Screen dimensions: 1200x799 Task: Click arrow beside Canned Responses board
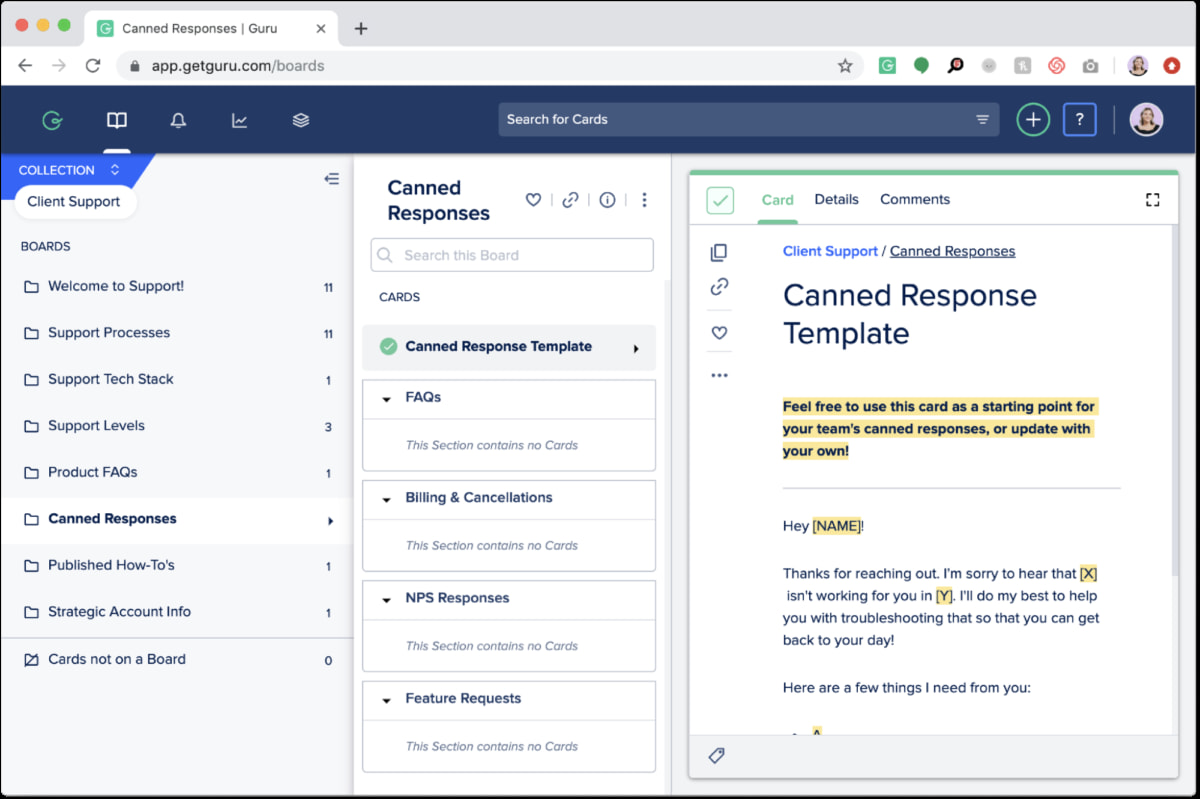click(331, 521)
